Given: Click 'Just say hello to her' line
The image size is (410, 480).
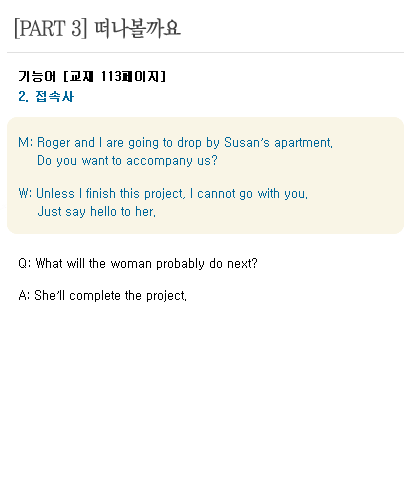Looking at the screenshot, I should (x=97, y=212).
